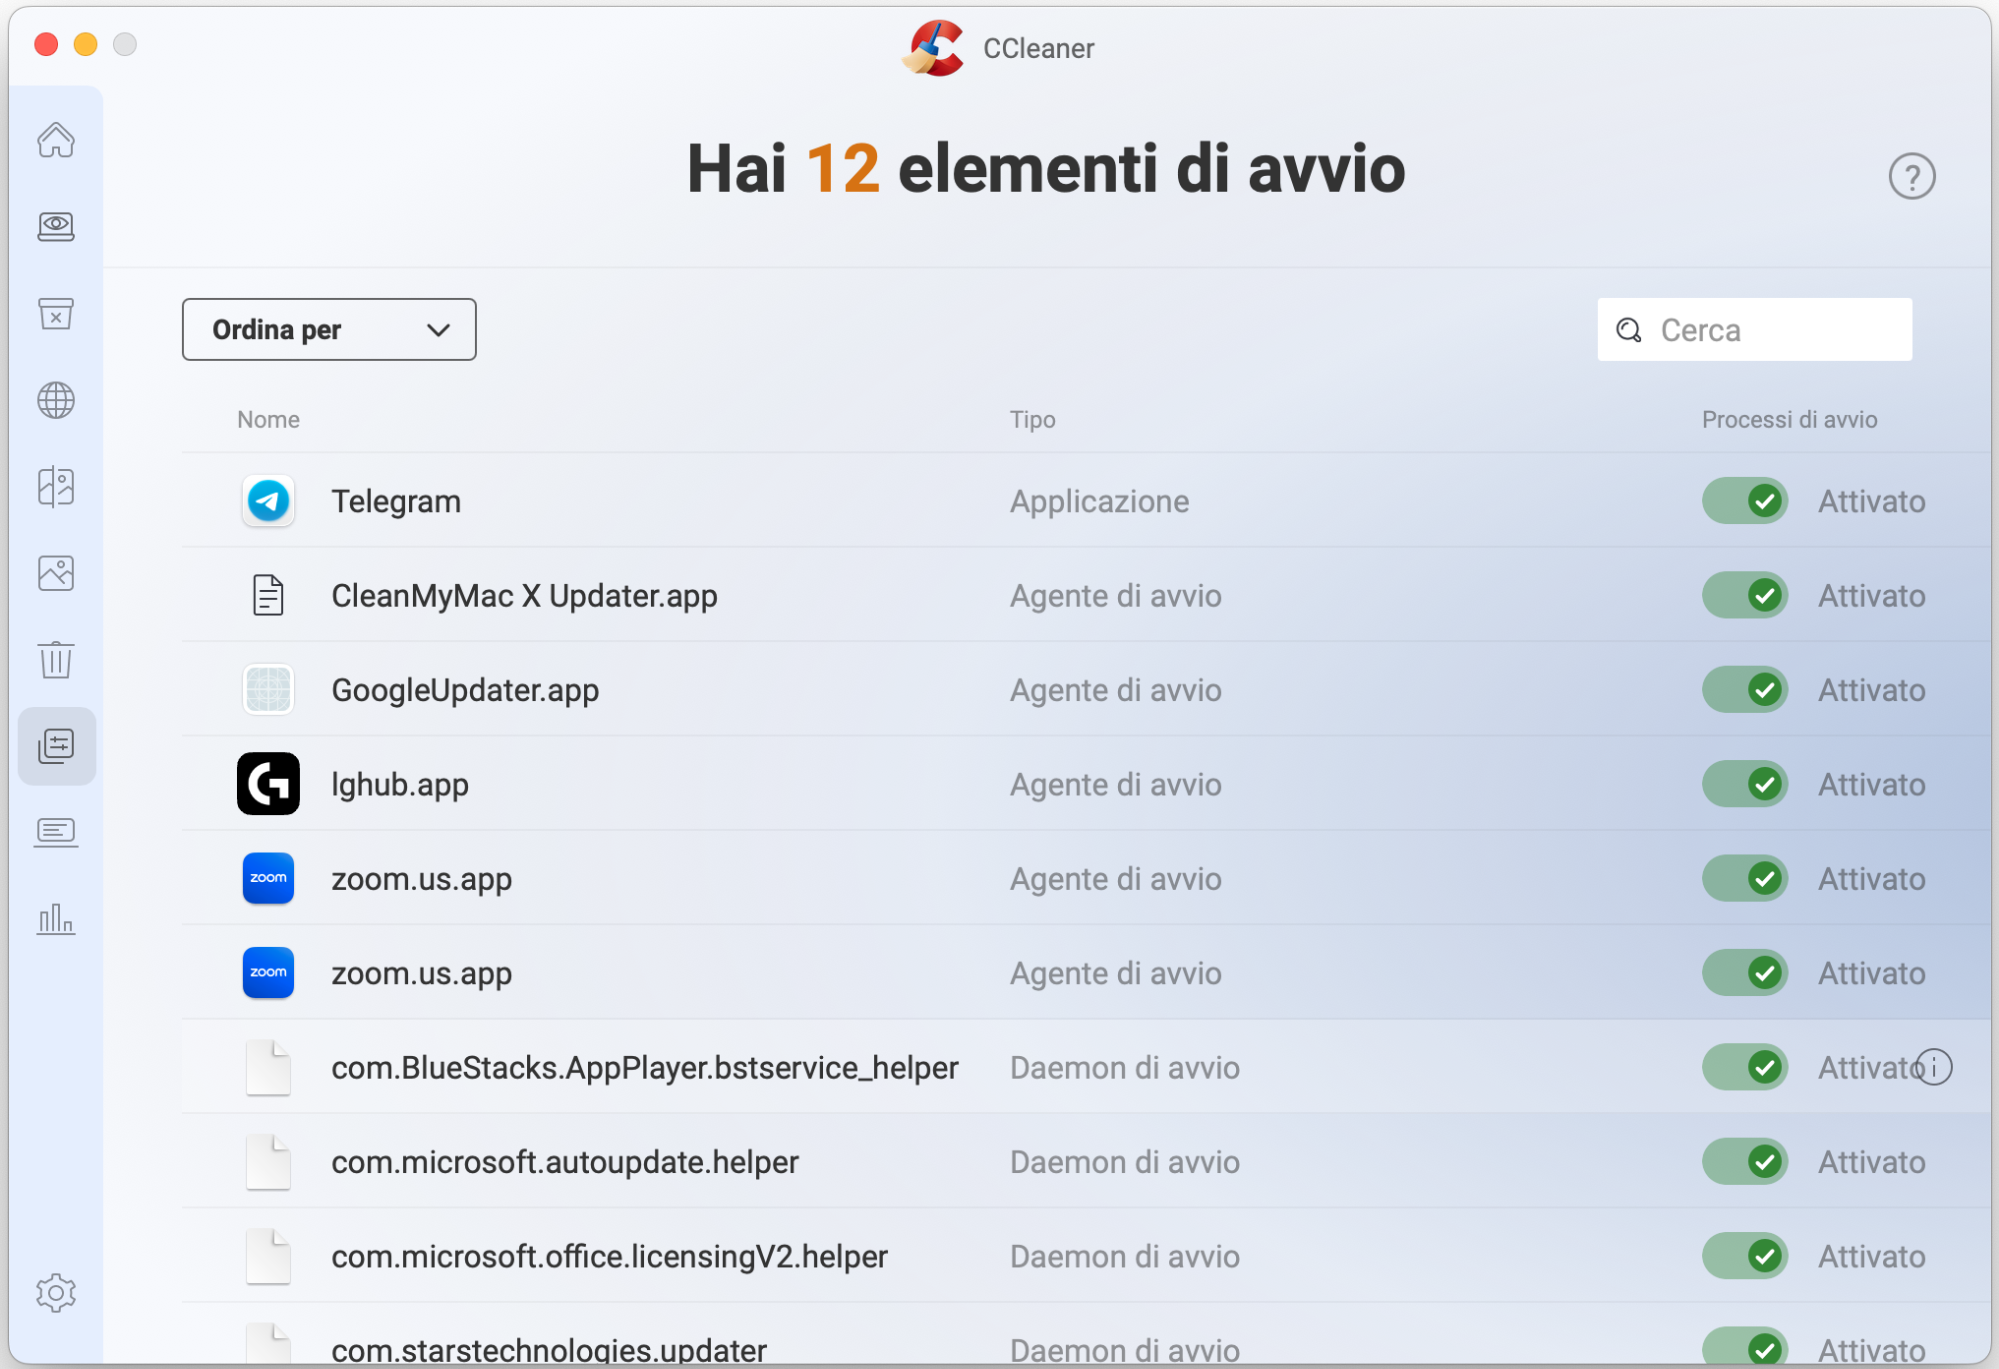Click the lghub.app Logitech icon
The width and height of the screenshot is (1999, 1369).
pyautogui.click(x=268, y=784)
